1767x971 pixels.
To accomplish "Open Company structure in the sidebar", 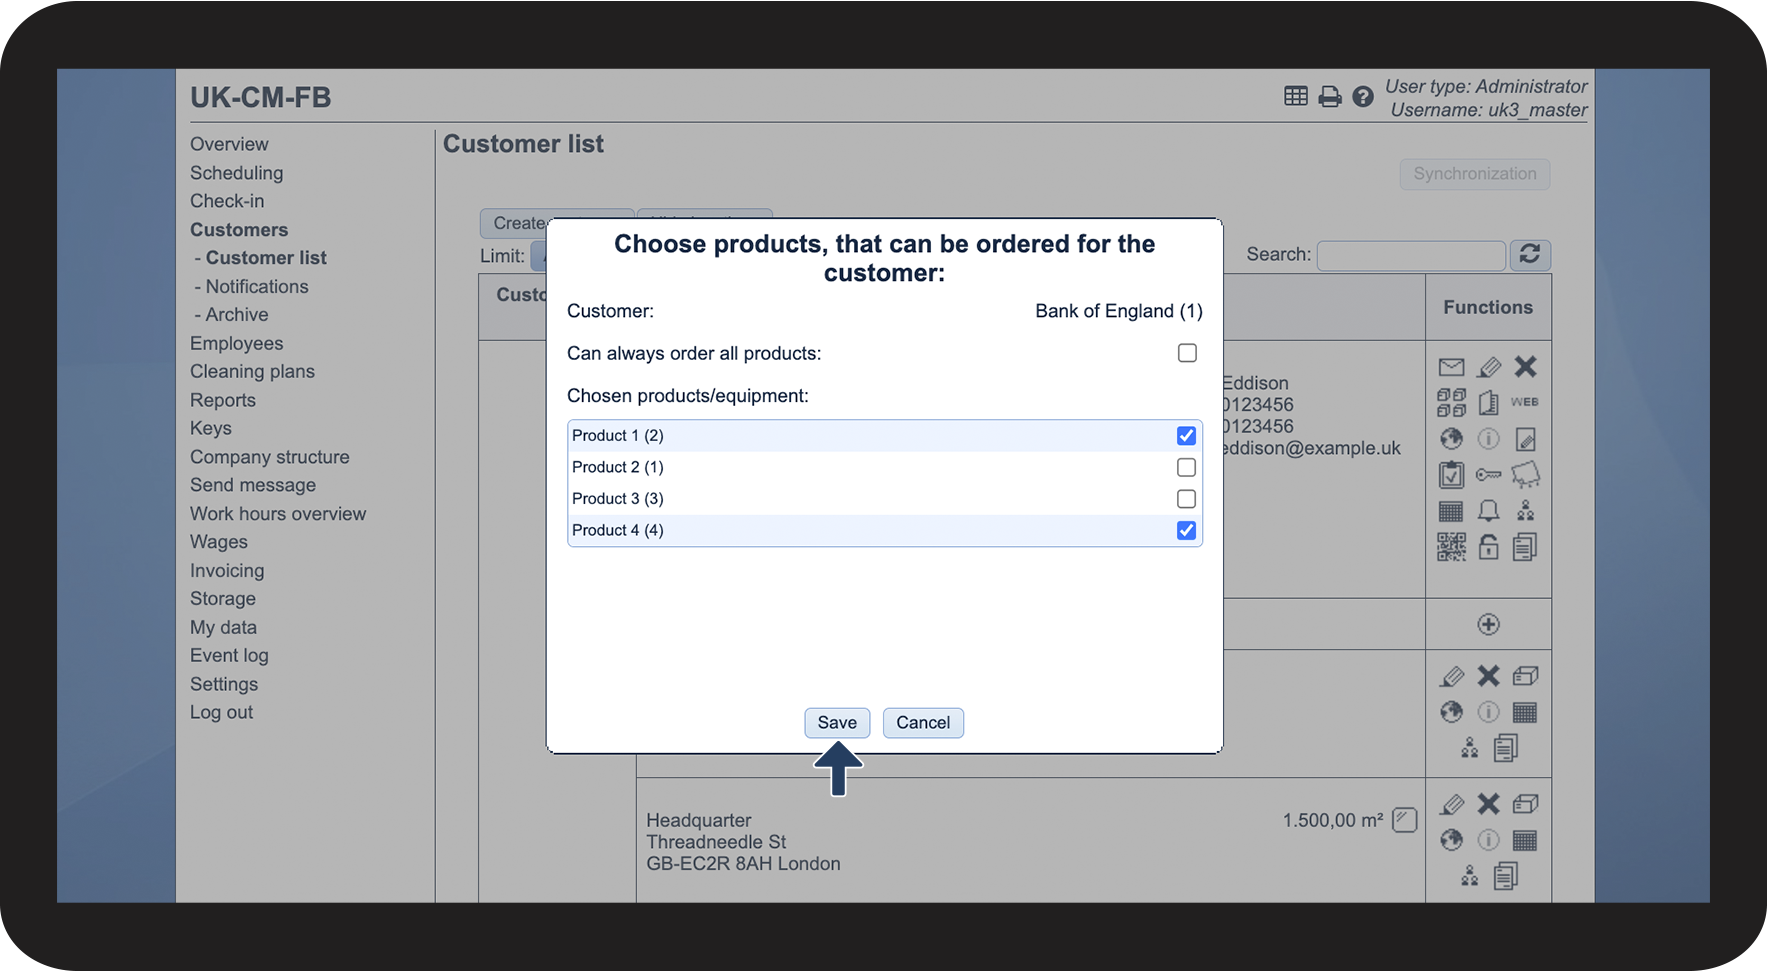I will pyautogui.click(x=270, y=457).
